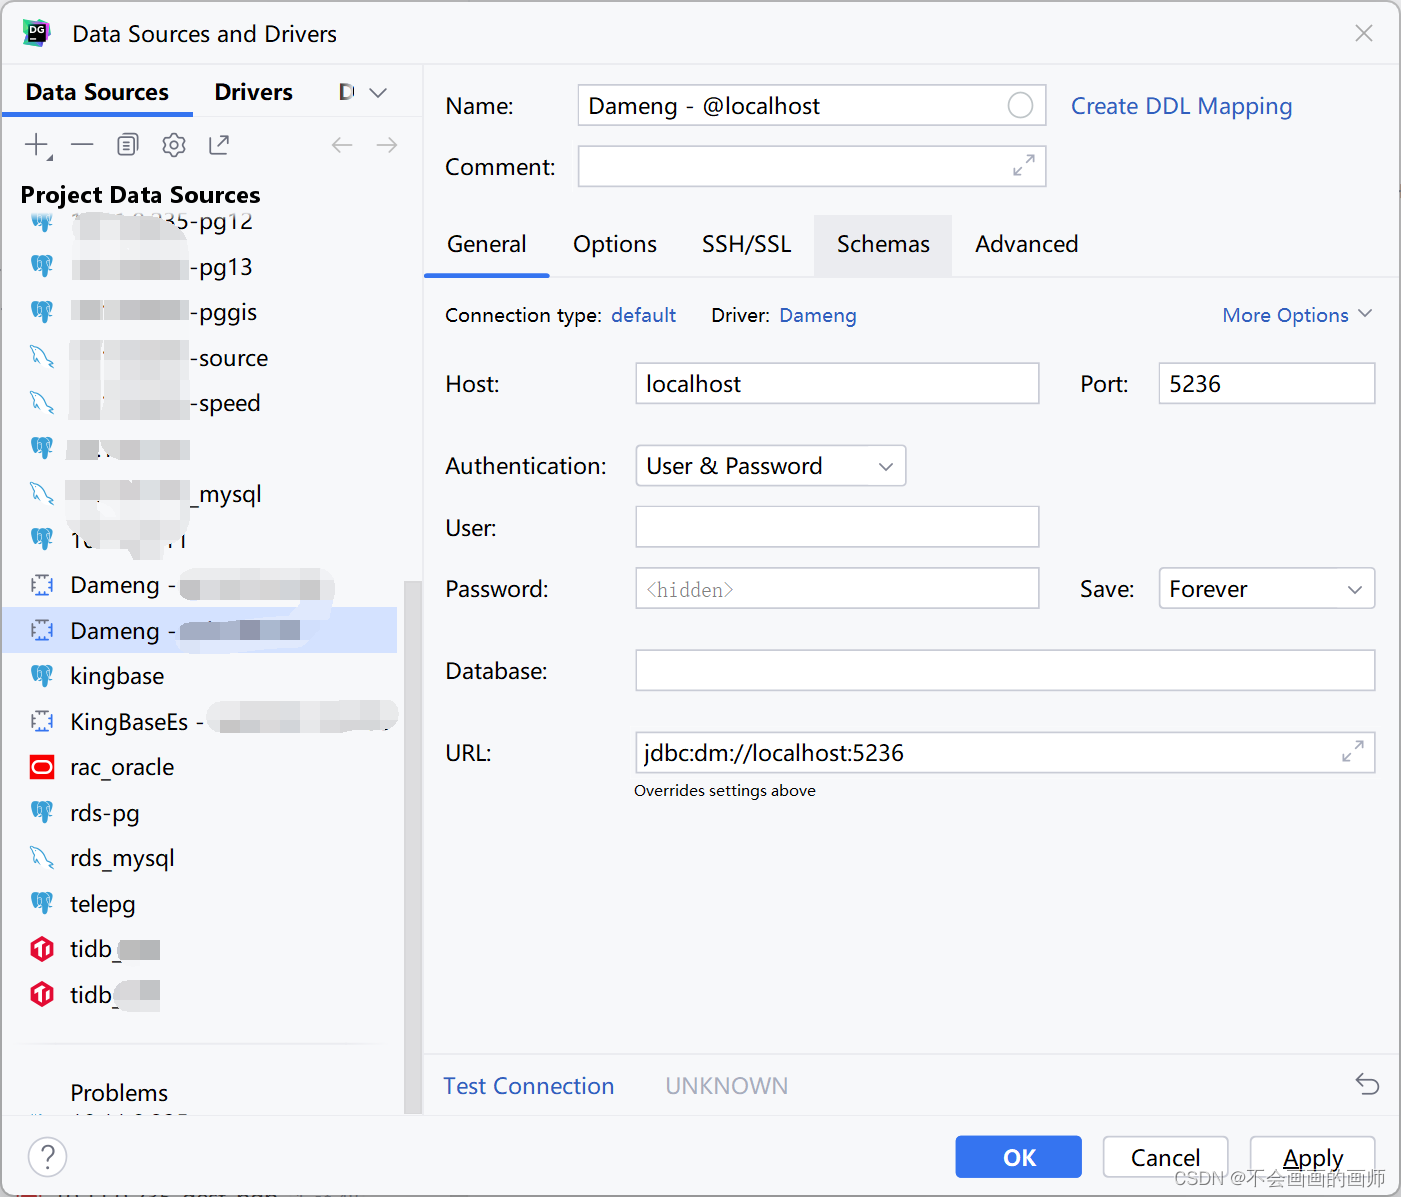The height and width of the screenshot is (1197, 1401).
Task: Click the Dameng driver link
Action: [818, 315]
